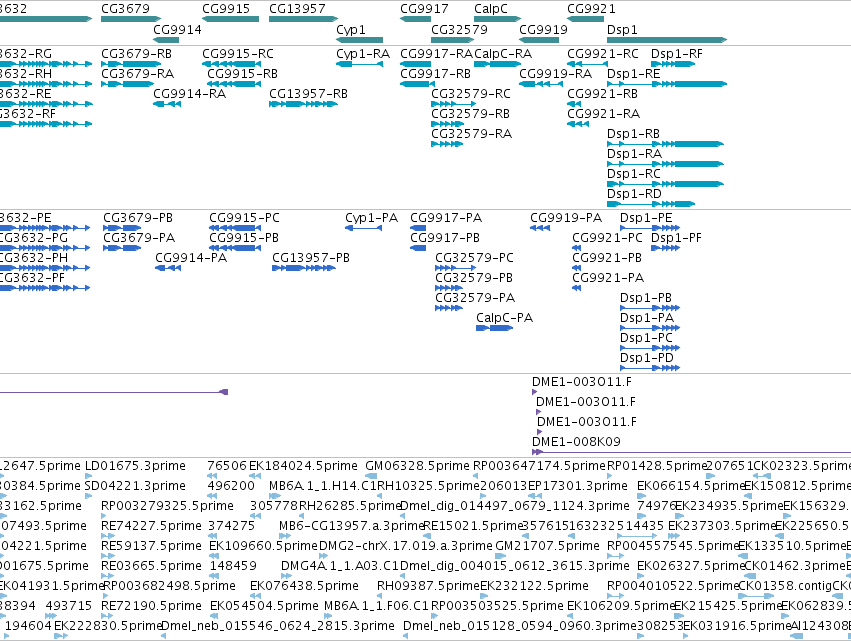
Task: Select the CalpC gene bar
Action: tap(497, 19)
